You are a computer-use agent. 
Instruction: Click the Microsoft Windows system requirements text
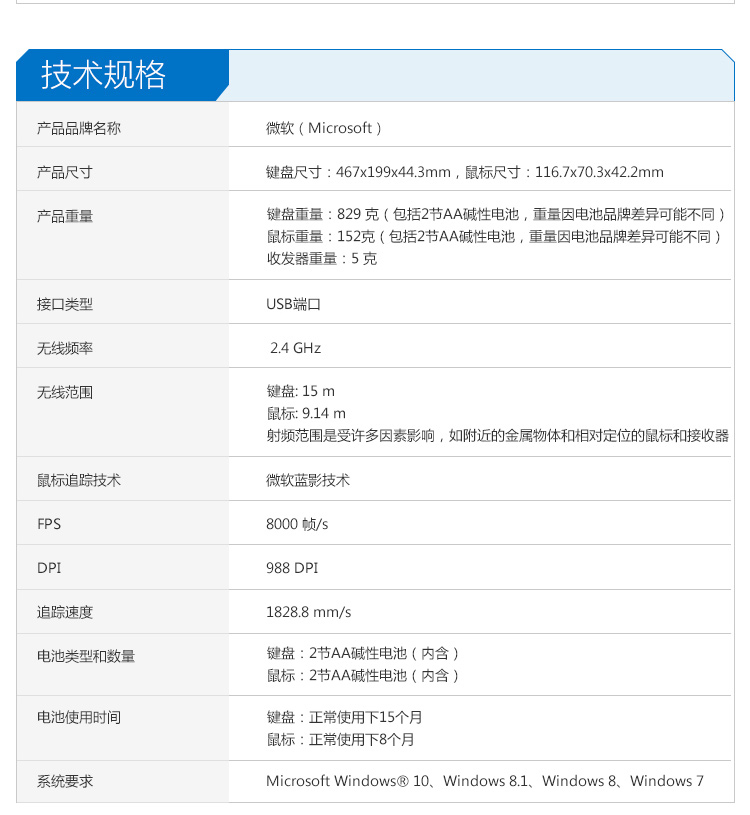(484, 781)
